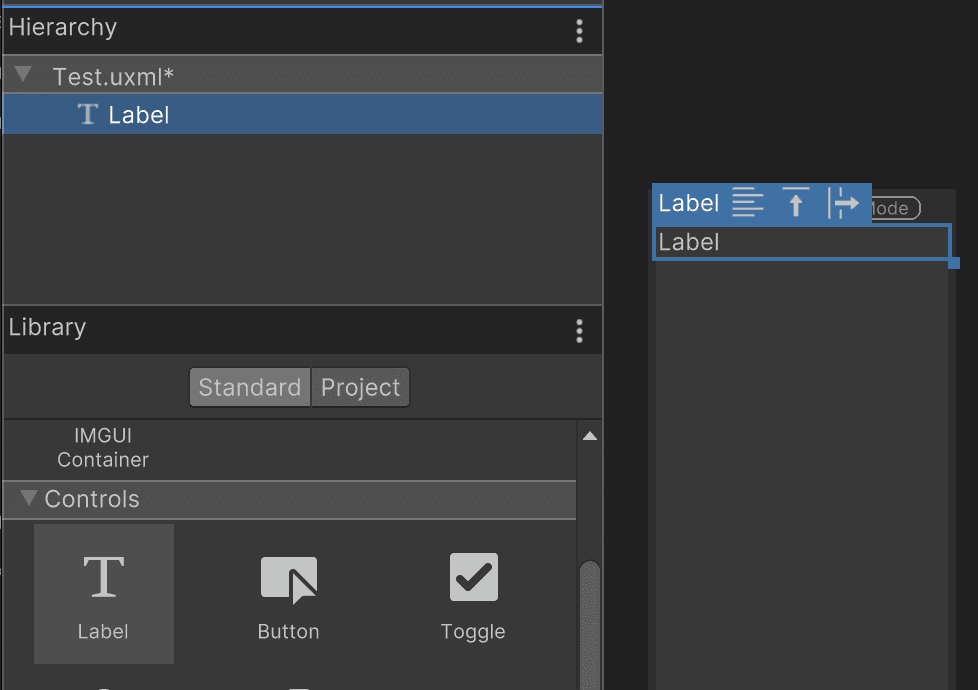Select the Toggle control in the Library
This screenshot has width=978, height=690.
pos(473,594)
